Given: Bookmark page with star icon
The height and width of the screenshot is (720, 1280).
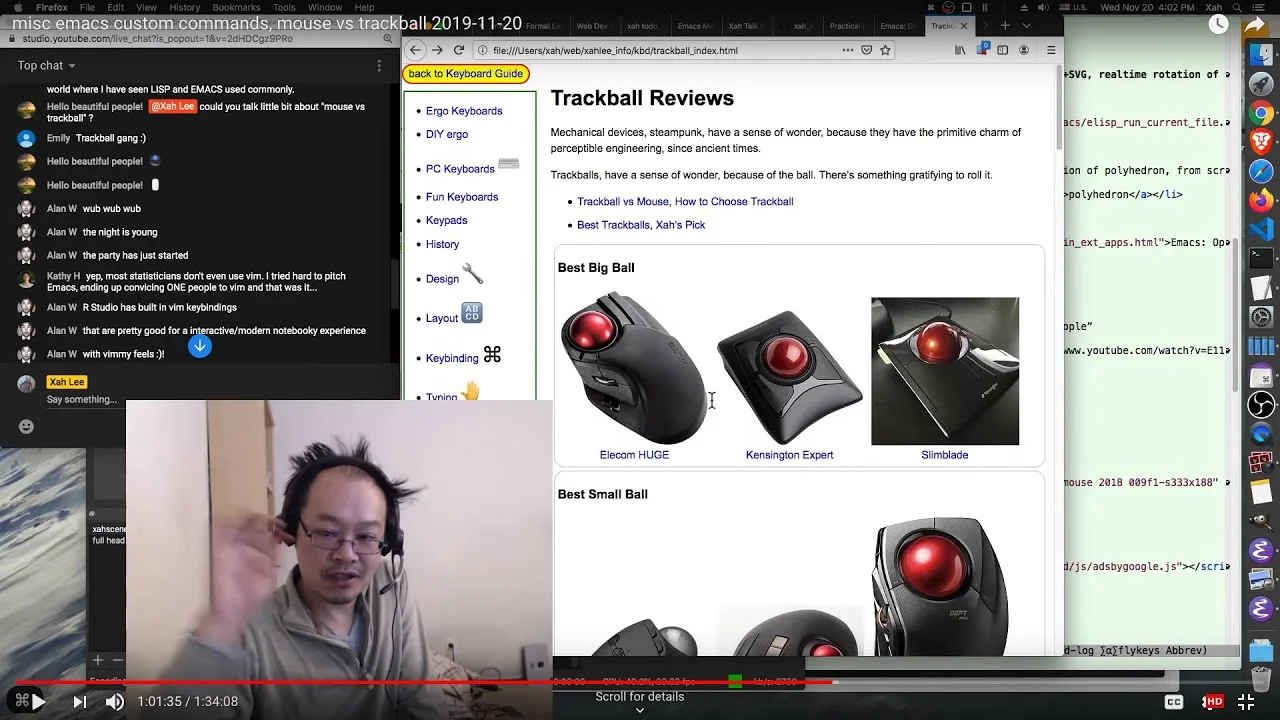Looking at the screenshot, I should pos(885,50).
